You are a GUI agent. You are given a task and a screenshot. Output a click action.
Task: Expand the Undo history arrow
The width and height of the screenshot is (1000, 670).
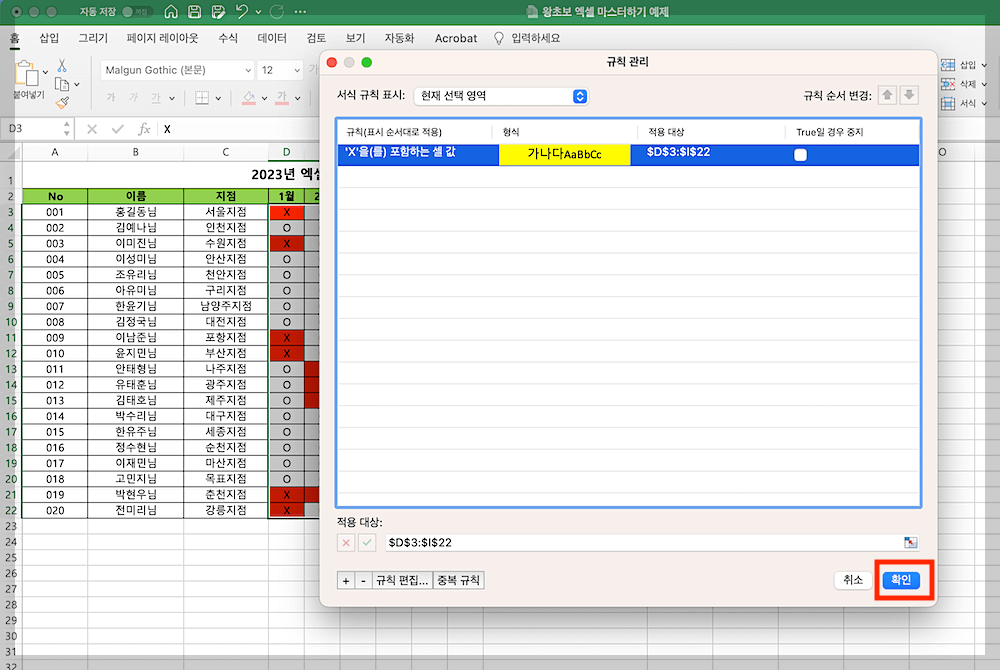[x=258, y=11]
